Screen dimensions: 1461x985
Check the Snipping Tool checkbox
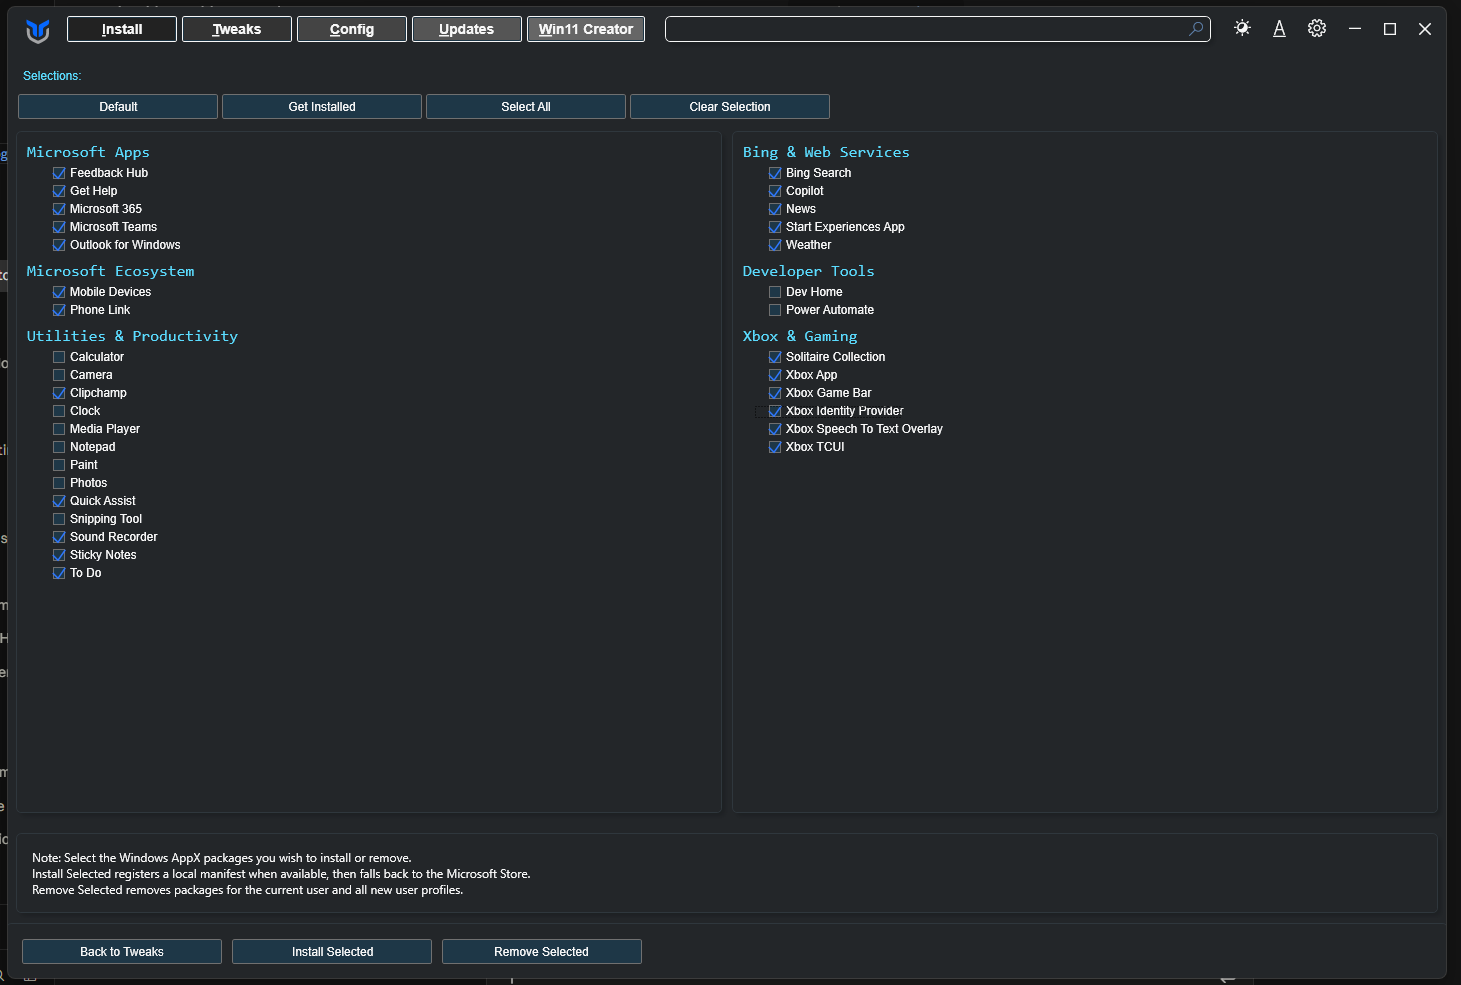coord(59,519)
